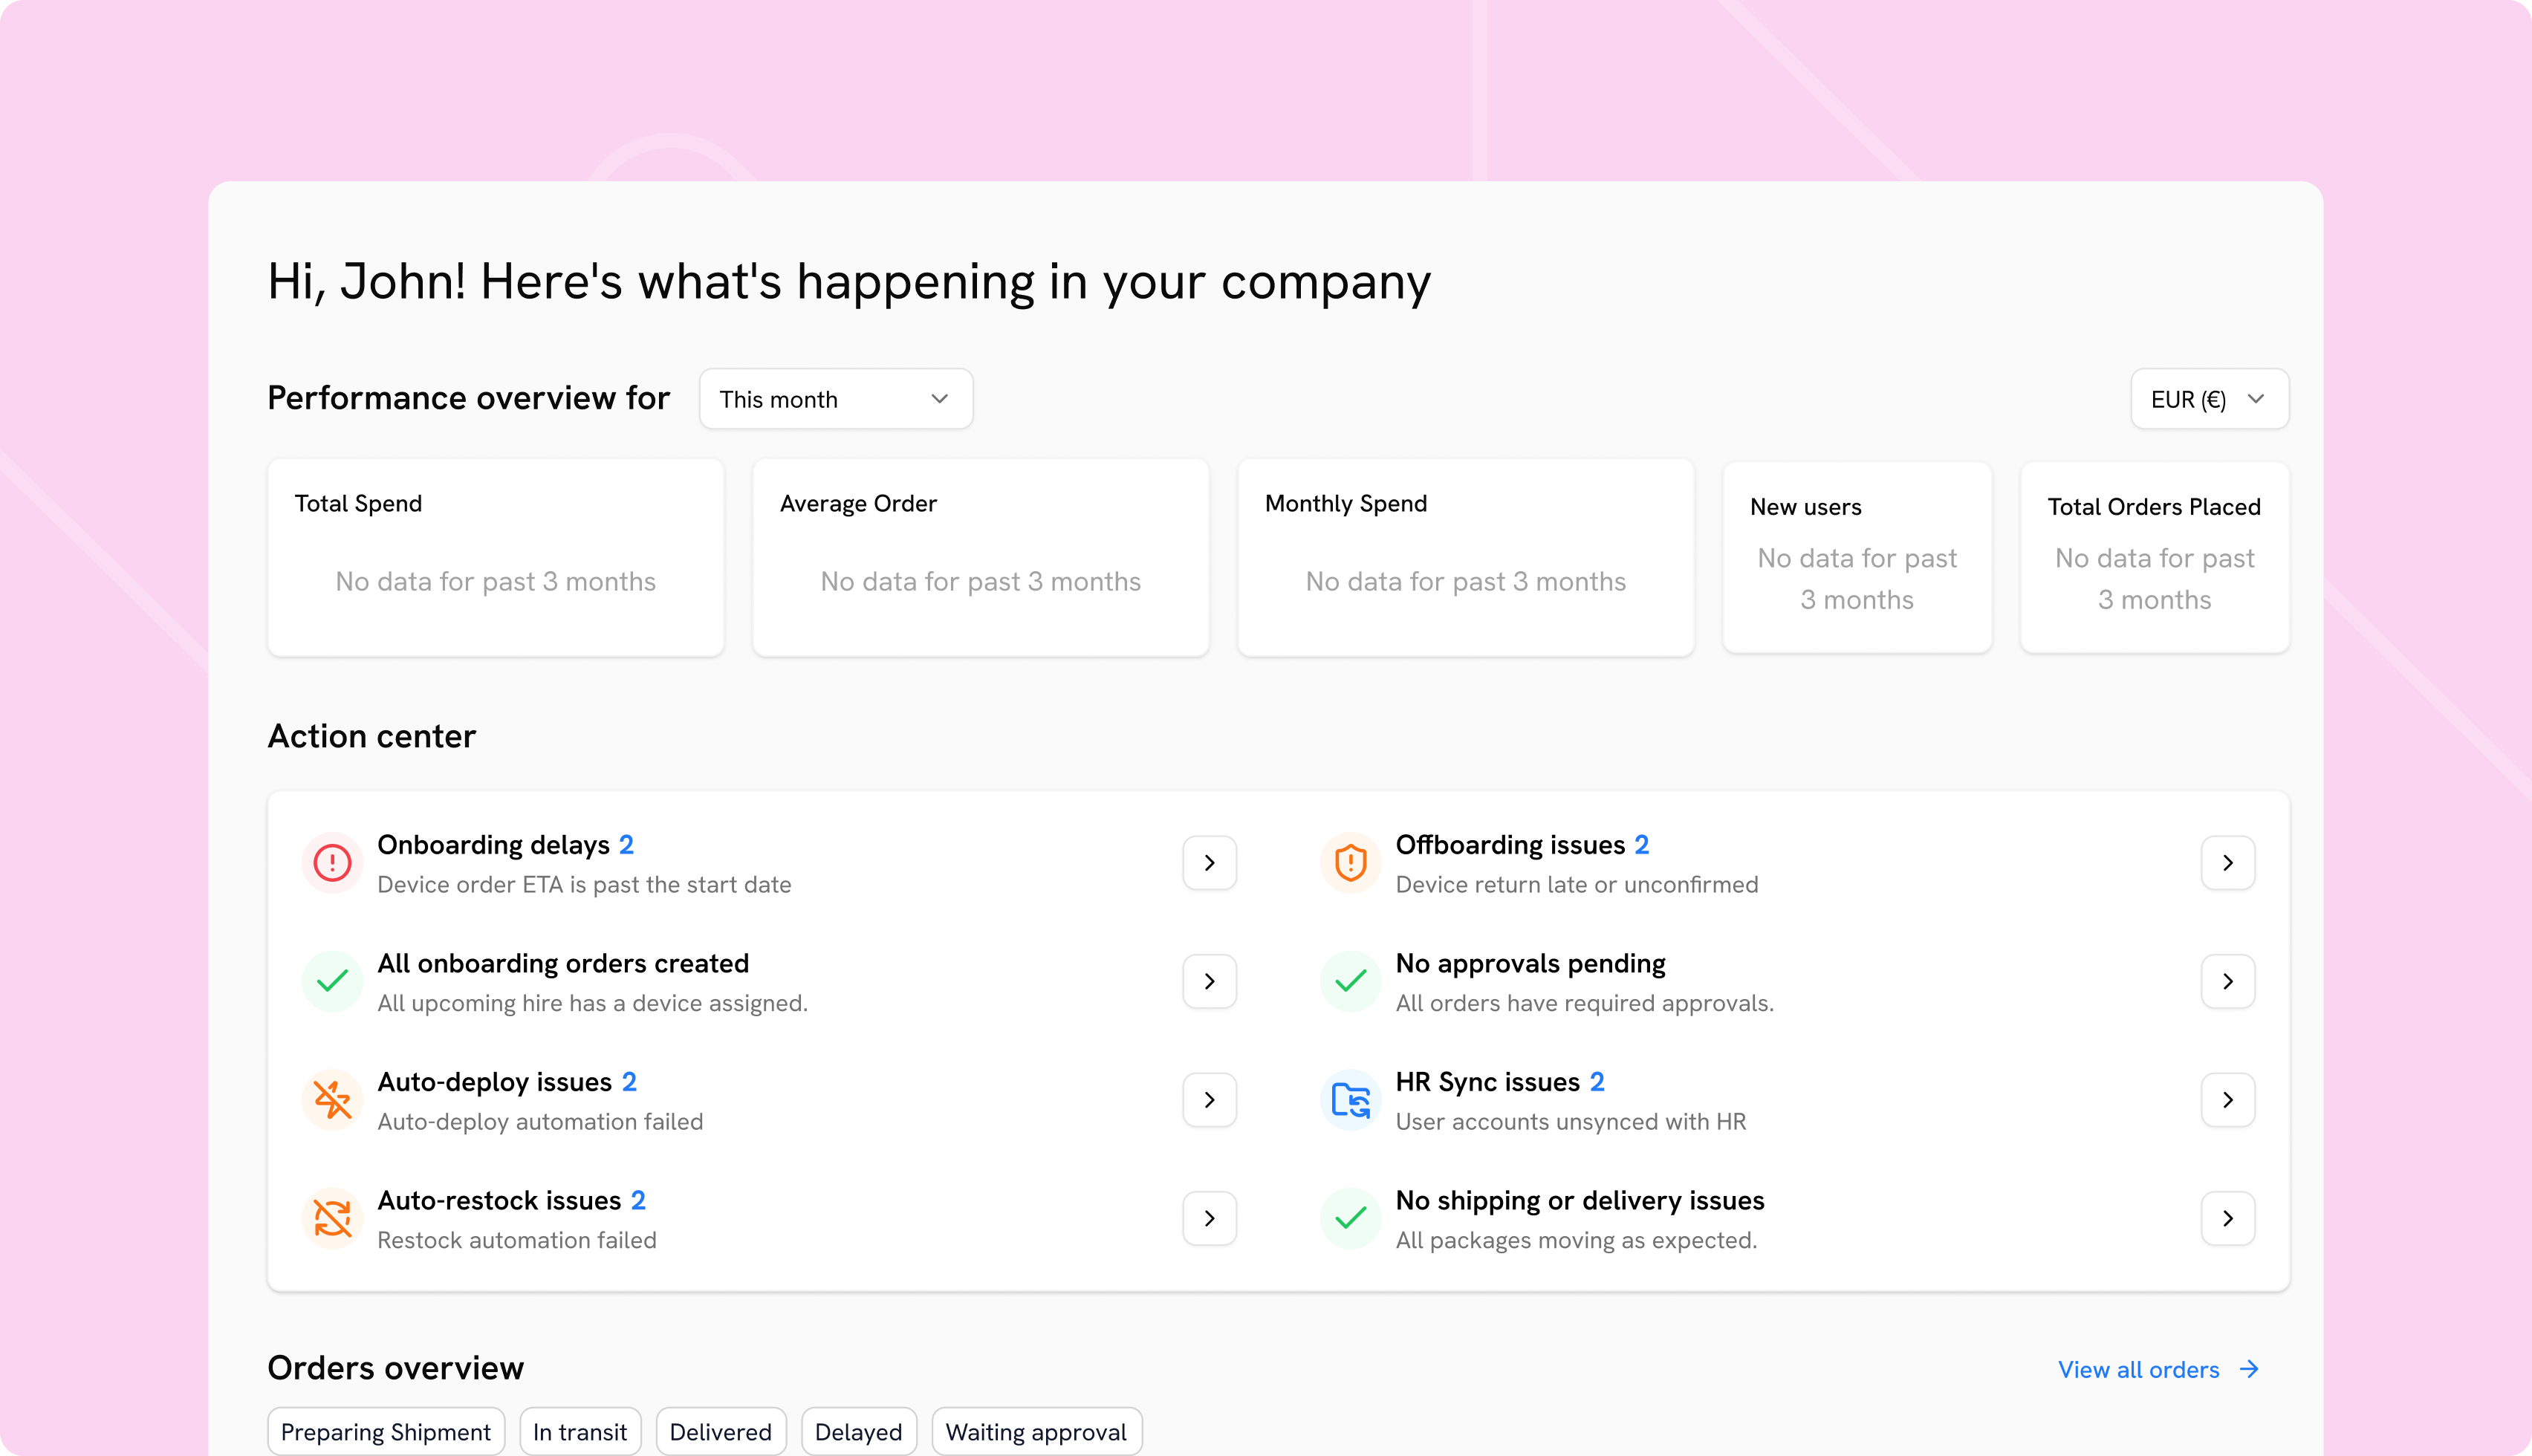This screenshot has width=2532, height=1456.
Task: Click the Offboarding issues title
Action: coord(1510,845)
